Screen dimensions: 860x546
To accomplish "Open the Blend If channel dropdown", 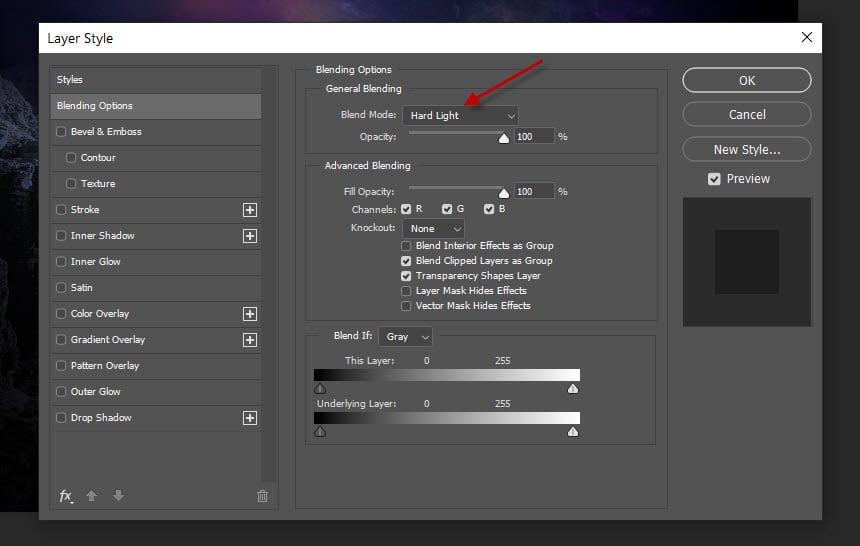I will (x=407, y=337).
